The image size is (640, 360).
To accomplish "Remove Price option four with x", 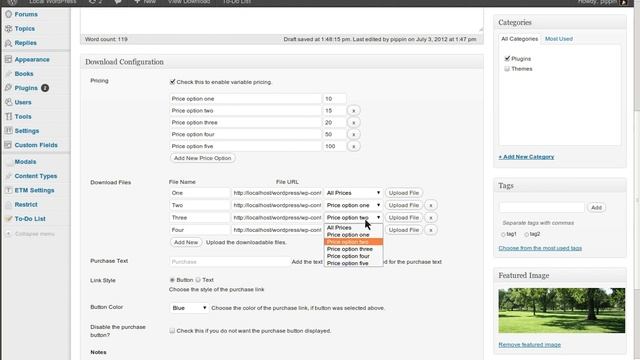I will click(353, 134).
